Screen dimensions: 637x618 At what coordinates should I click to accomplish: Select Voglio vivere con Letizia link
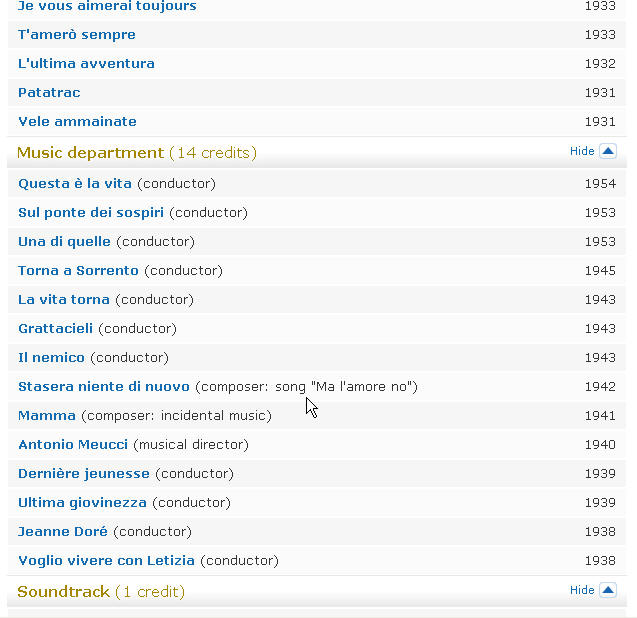106,561
